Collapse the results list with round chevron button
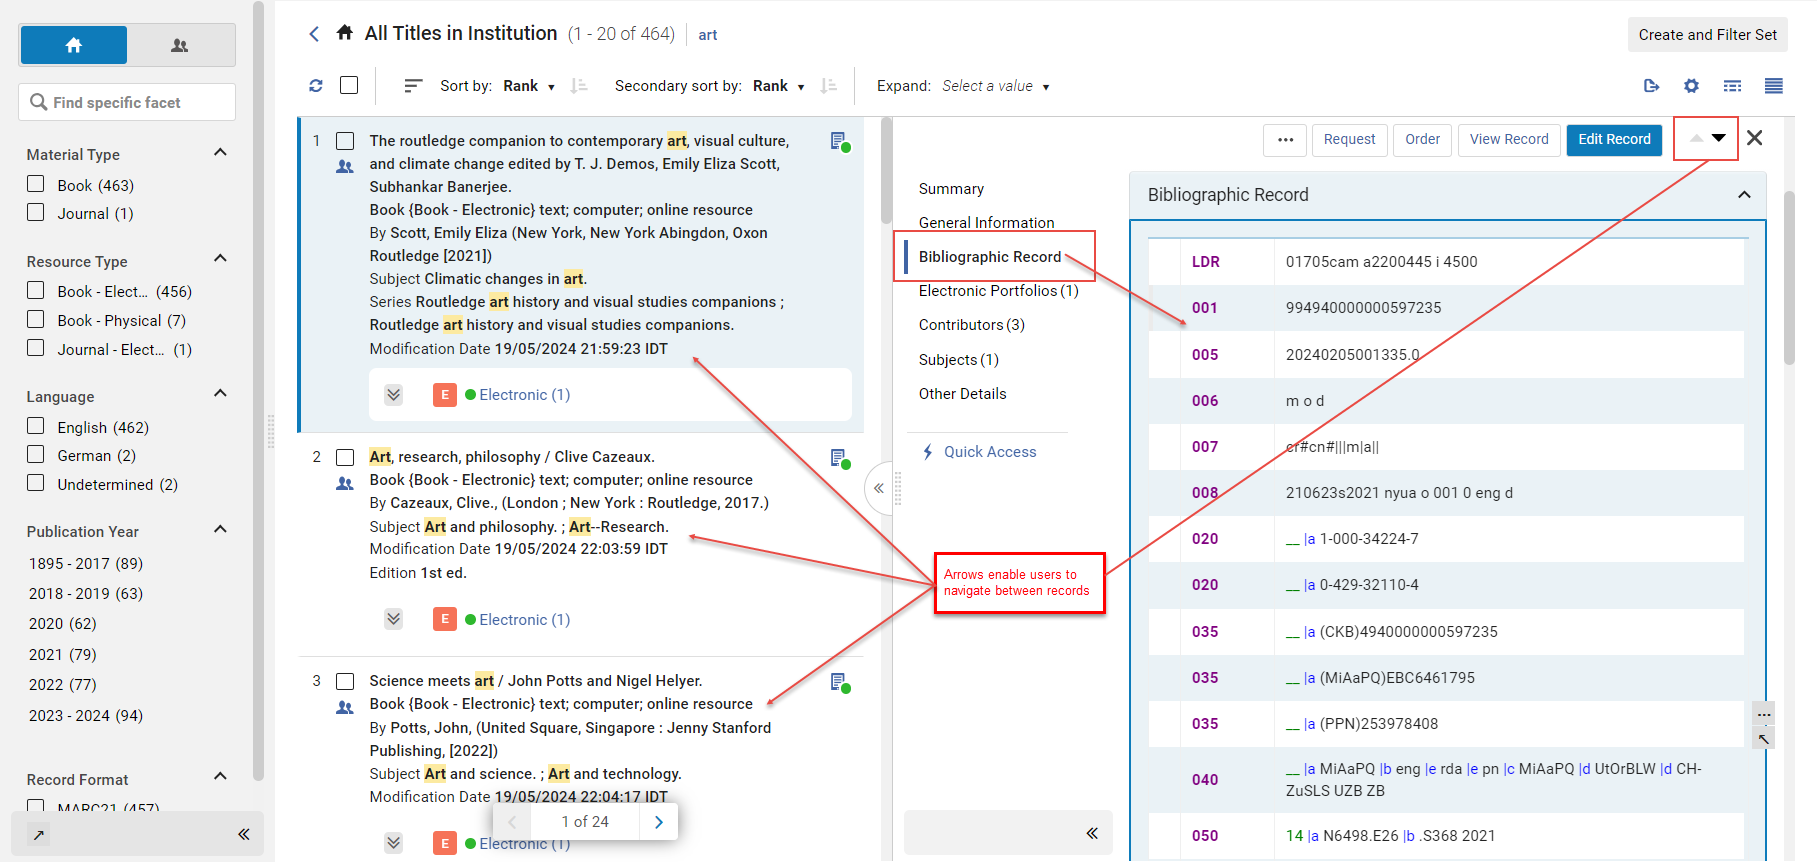The width and height of the screenshot is (1817, 862). (879, 488)
